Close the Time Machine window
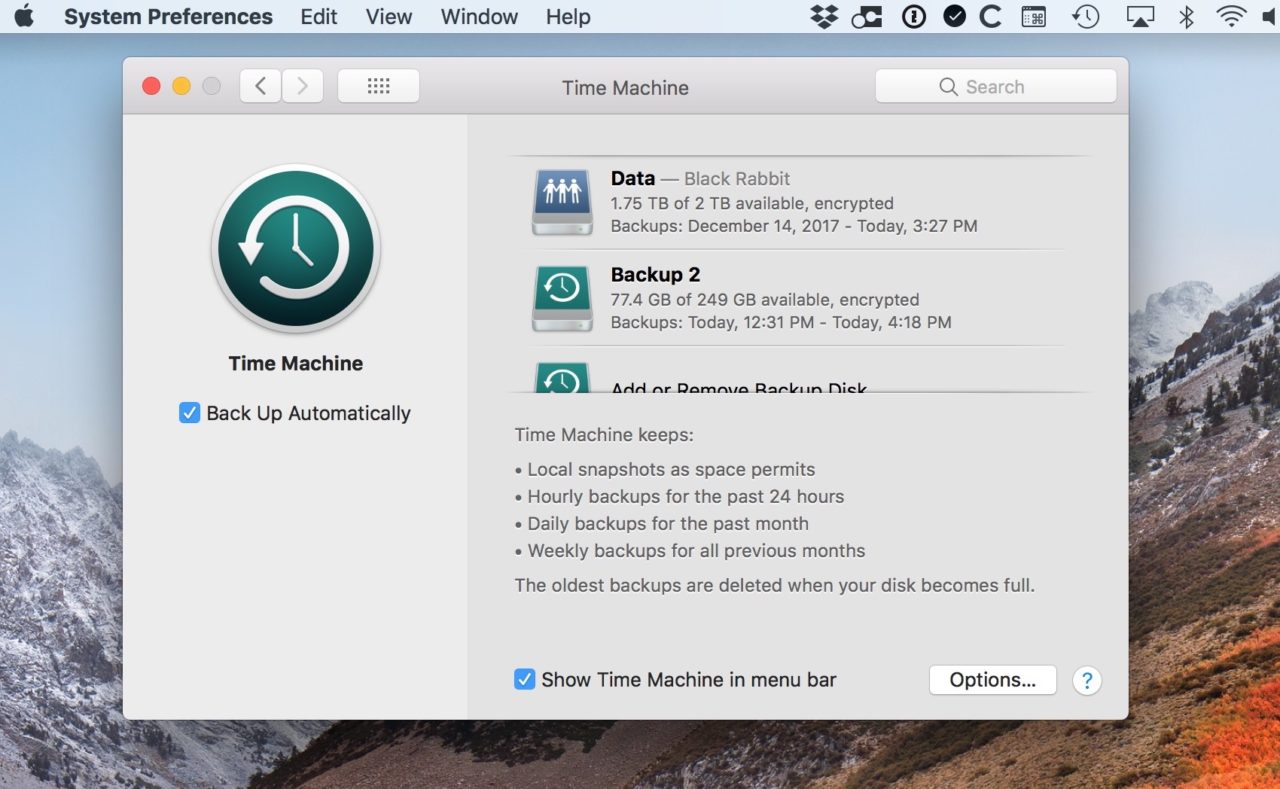Viewport: 1280px width, 789px height. point(151,86)
